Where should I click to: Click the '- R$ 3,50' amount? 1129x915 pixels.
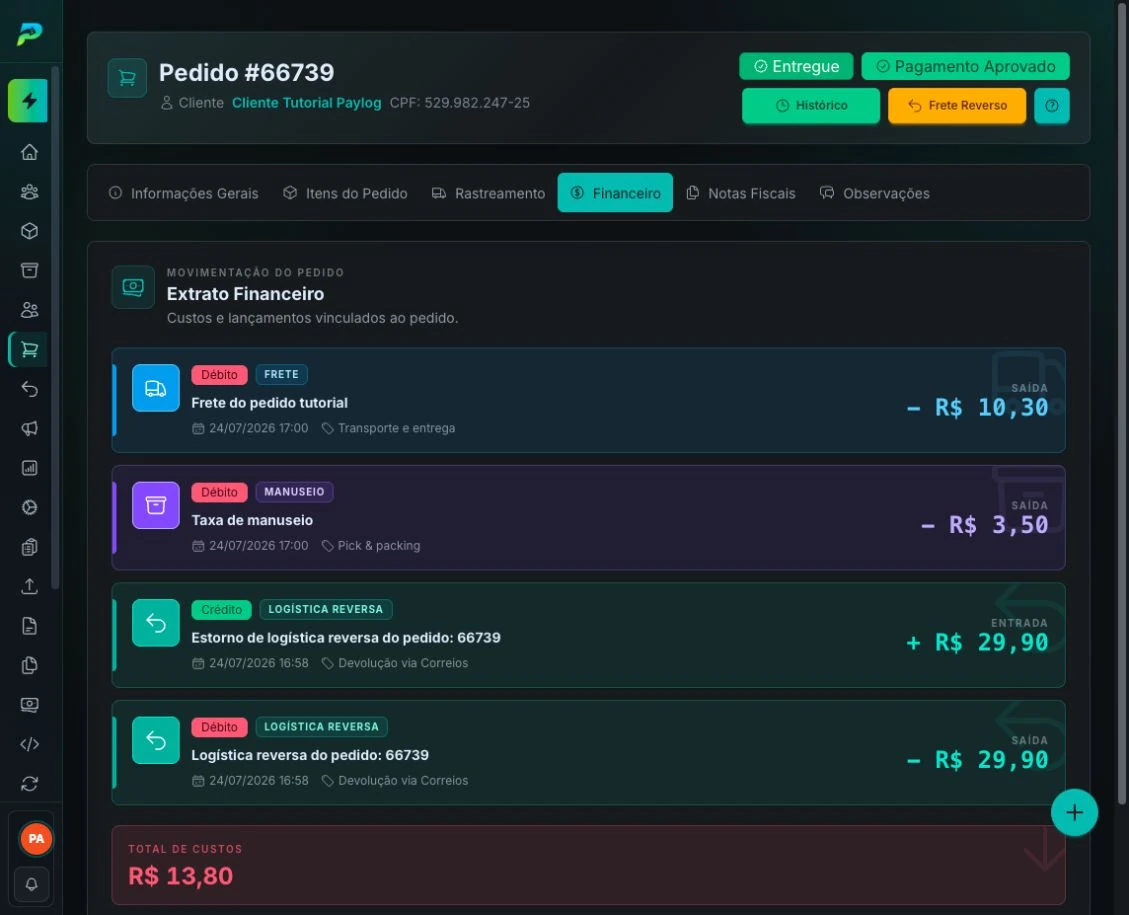click(x=984, y=525)
